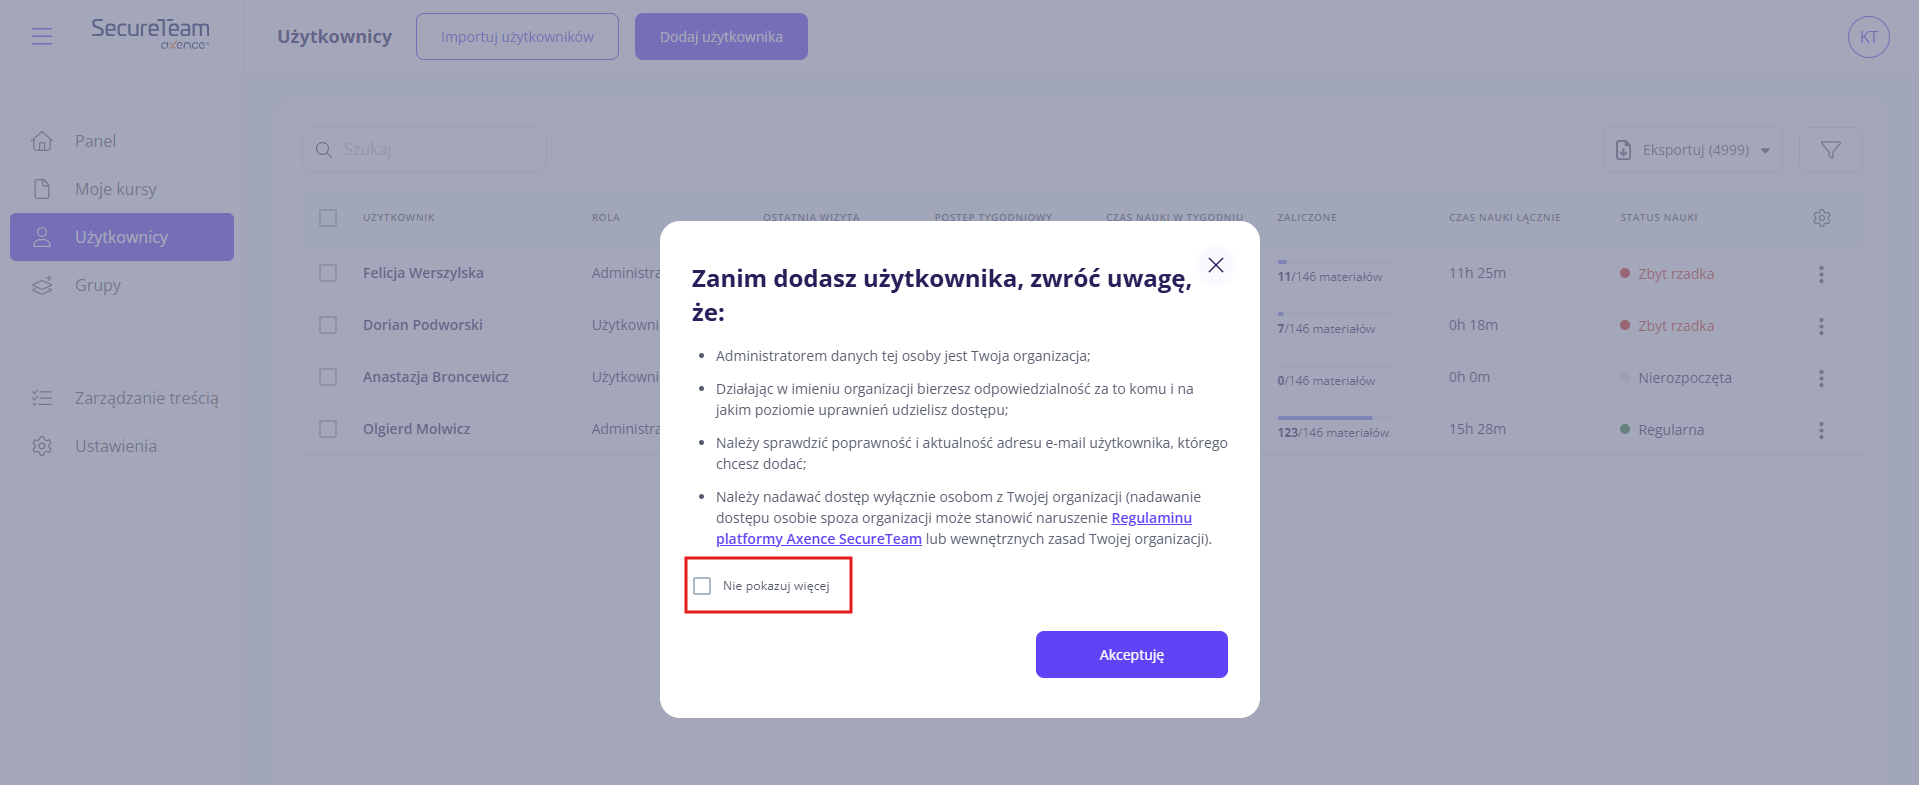Image resolution: width=1919 pixels, height=785 pixels.
Task: Select checkbox for Anastazja Broncewicz
Action: [328, 377]
